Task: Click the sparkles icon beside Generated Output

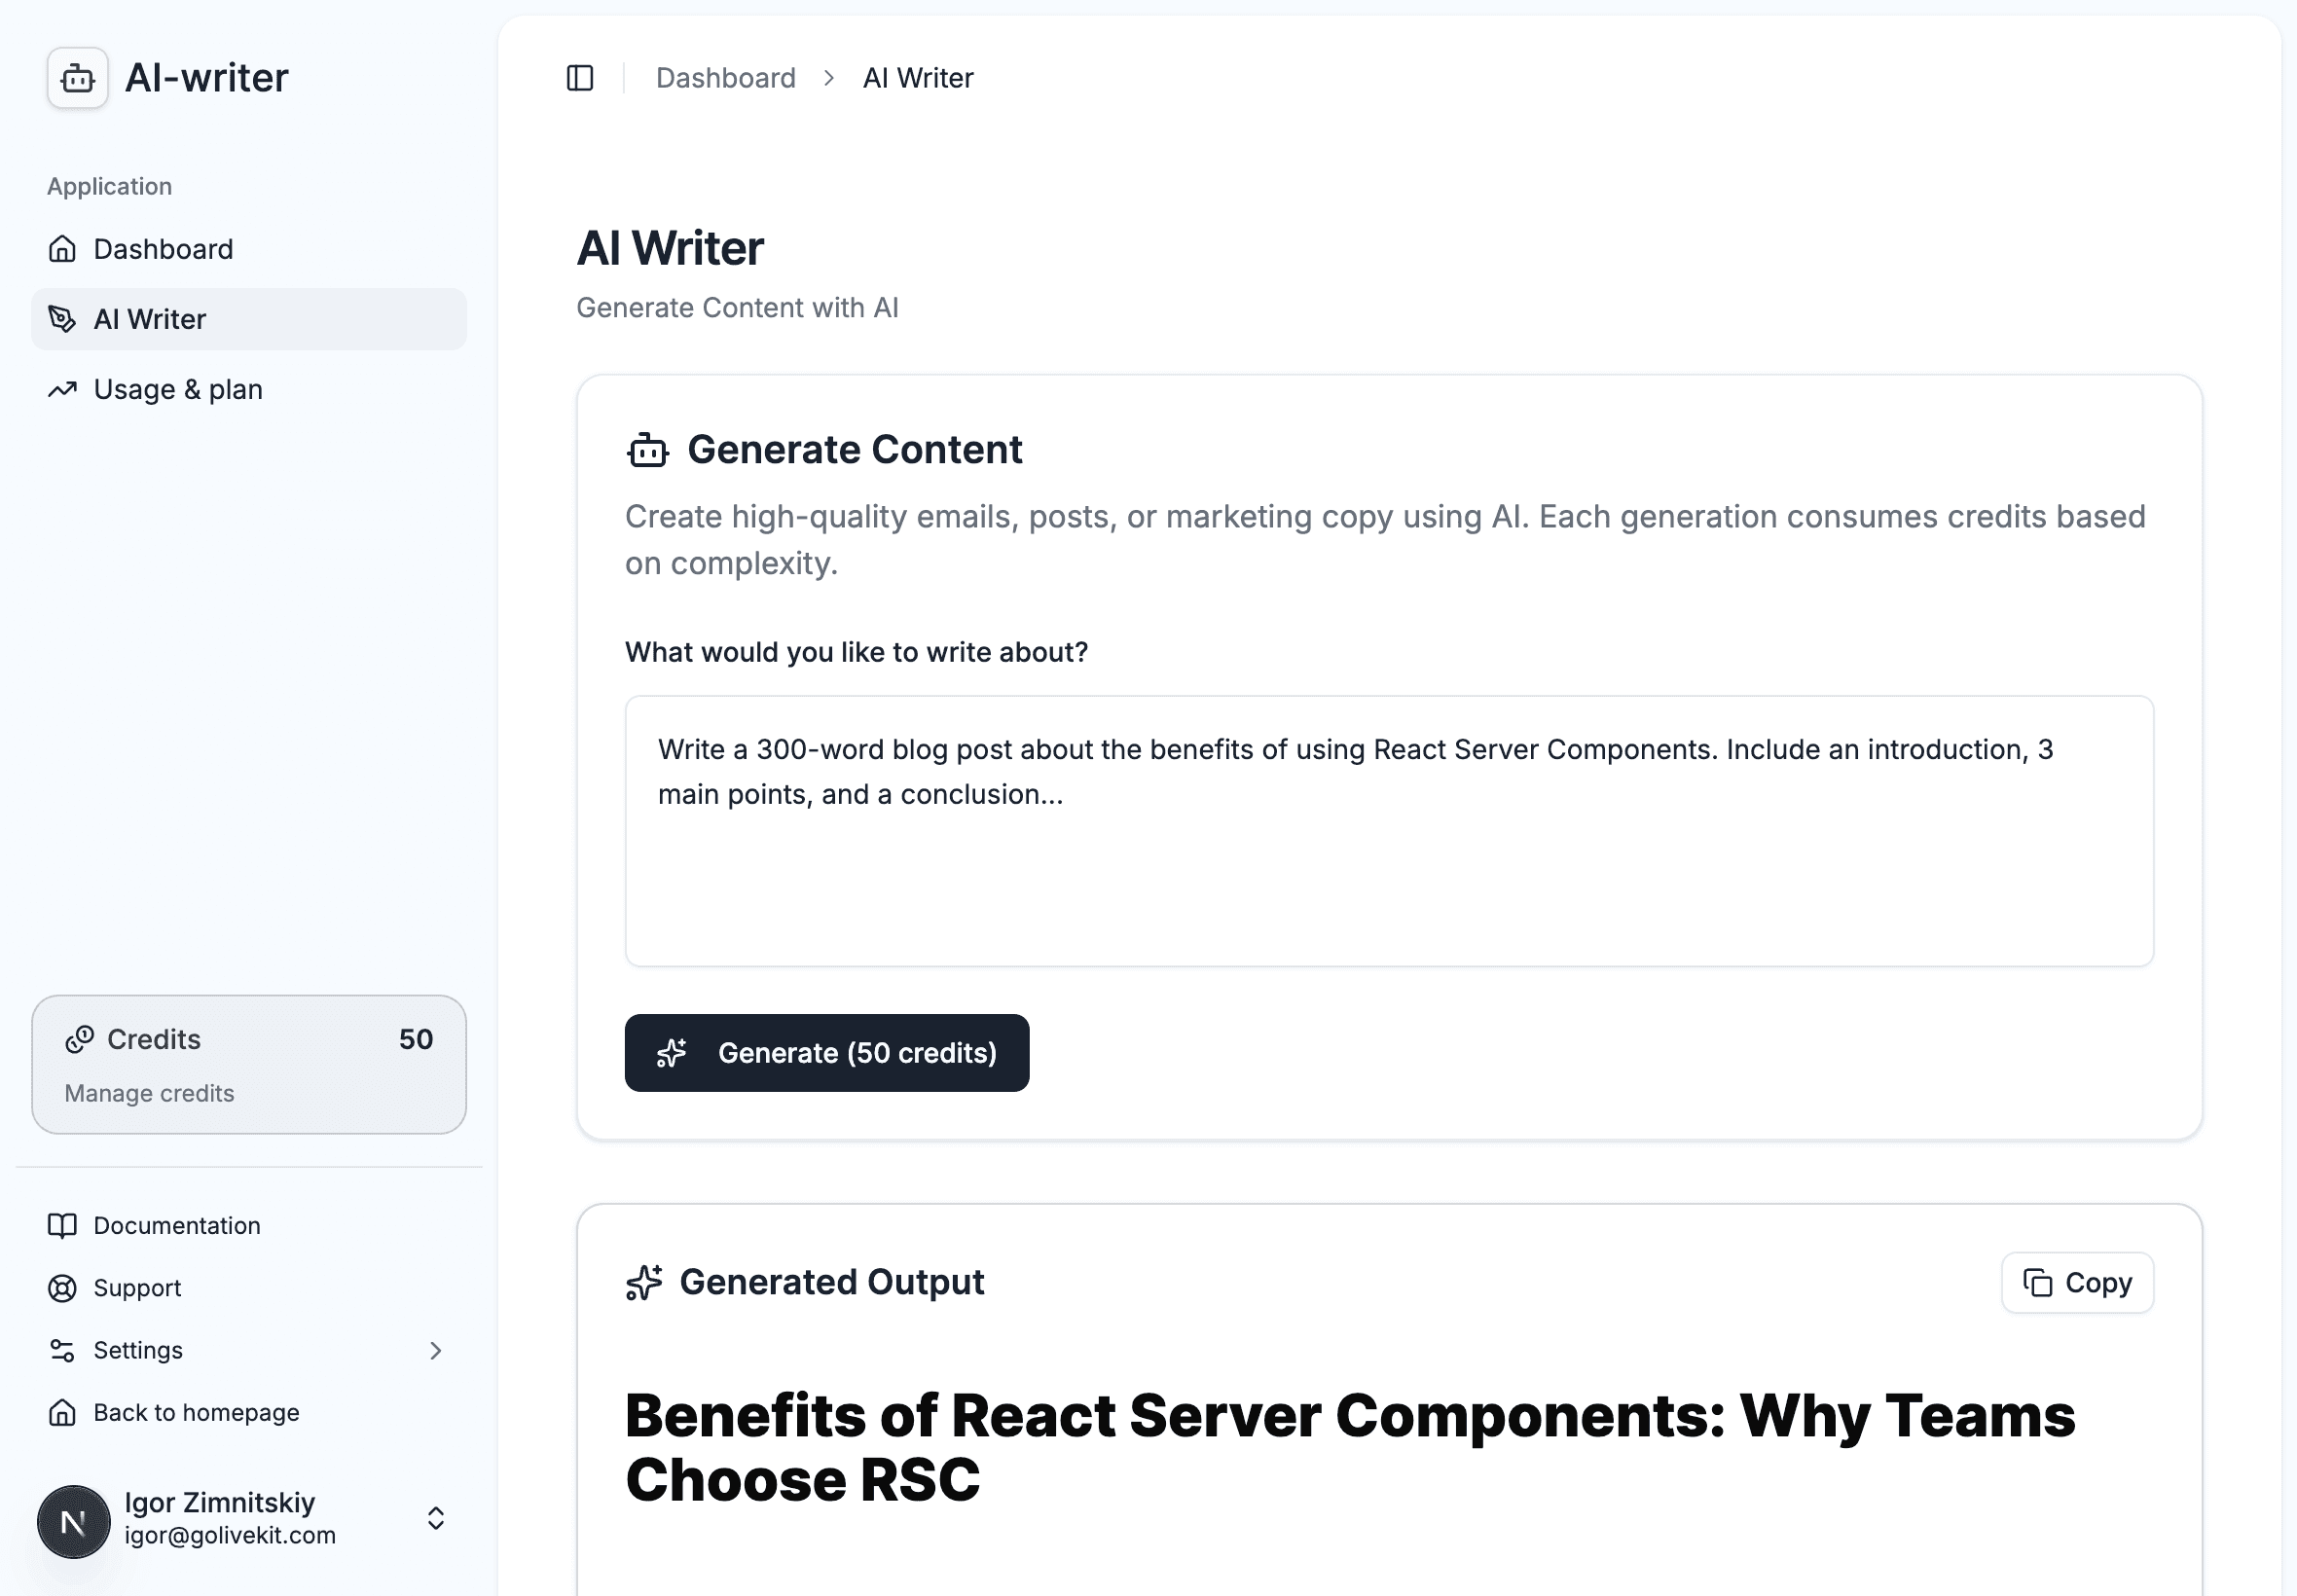Action: tap(644, 1282)
